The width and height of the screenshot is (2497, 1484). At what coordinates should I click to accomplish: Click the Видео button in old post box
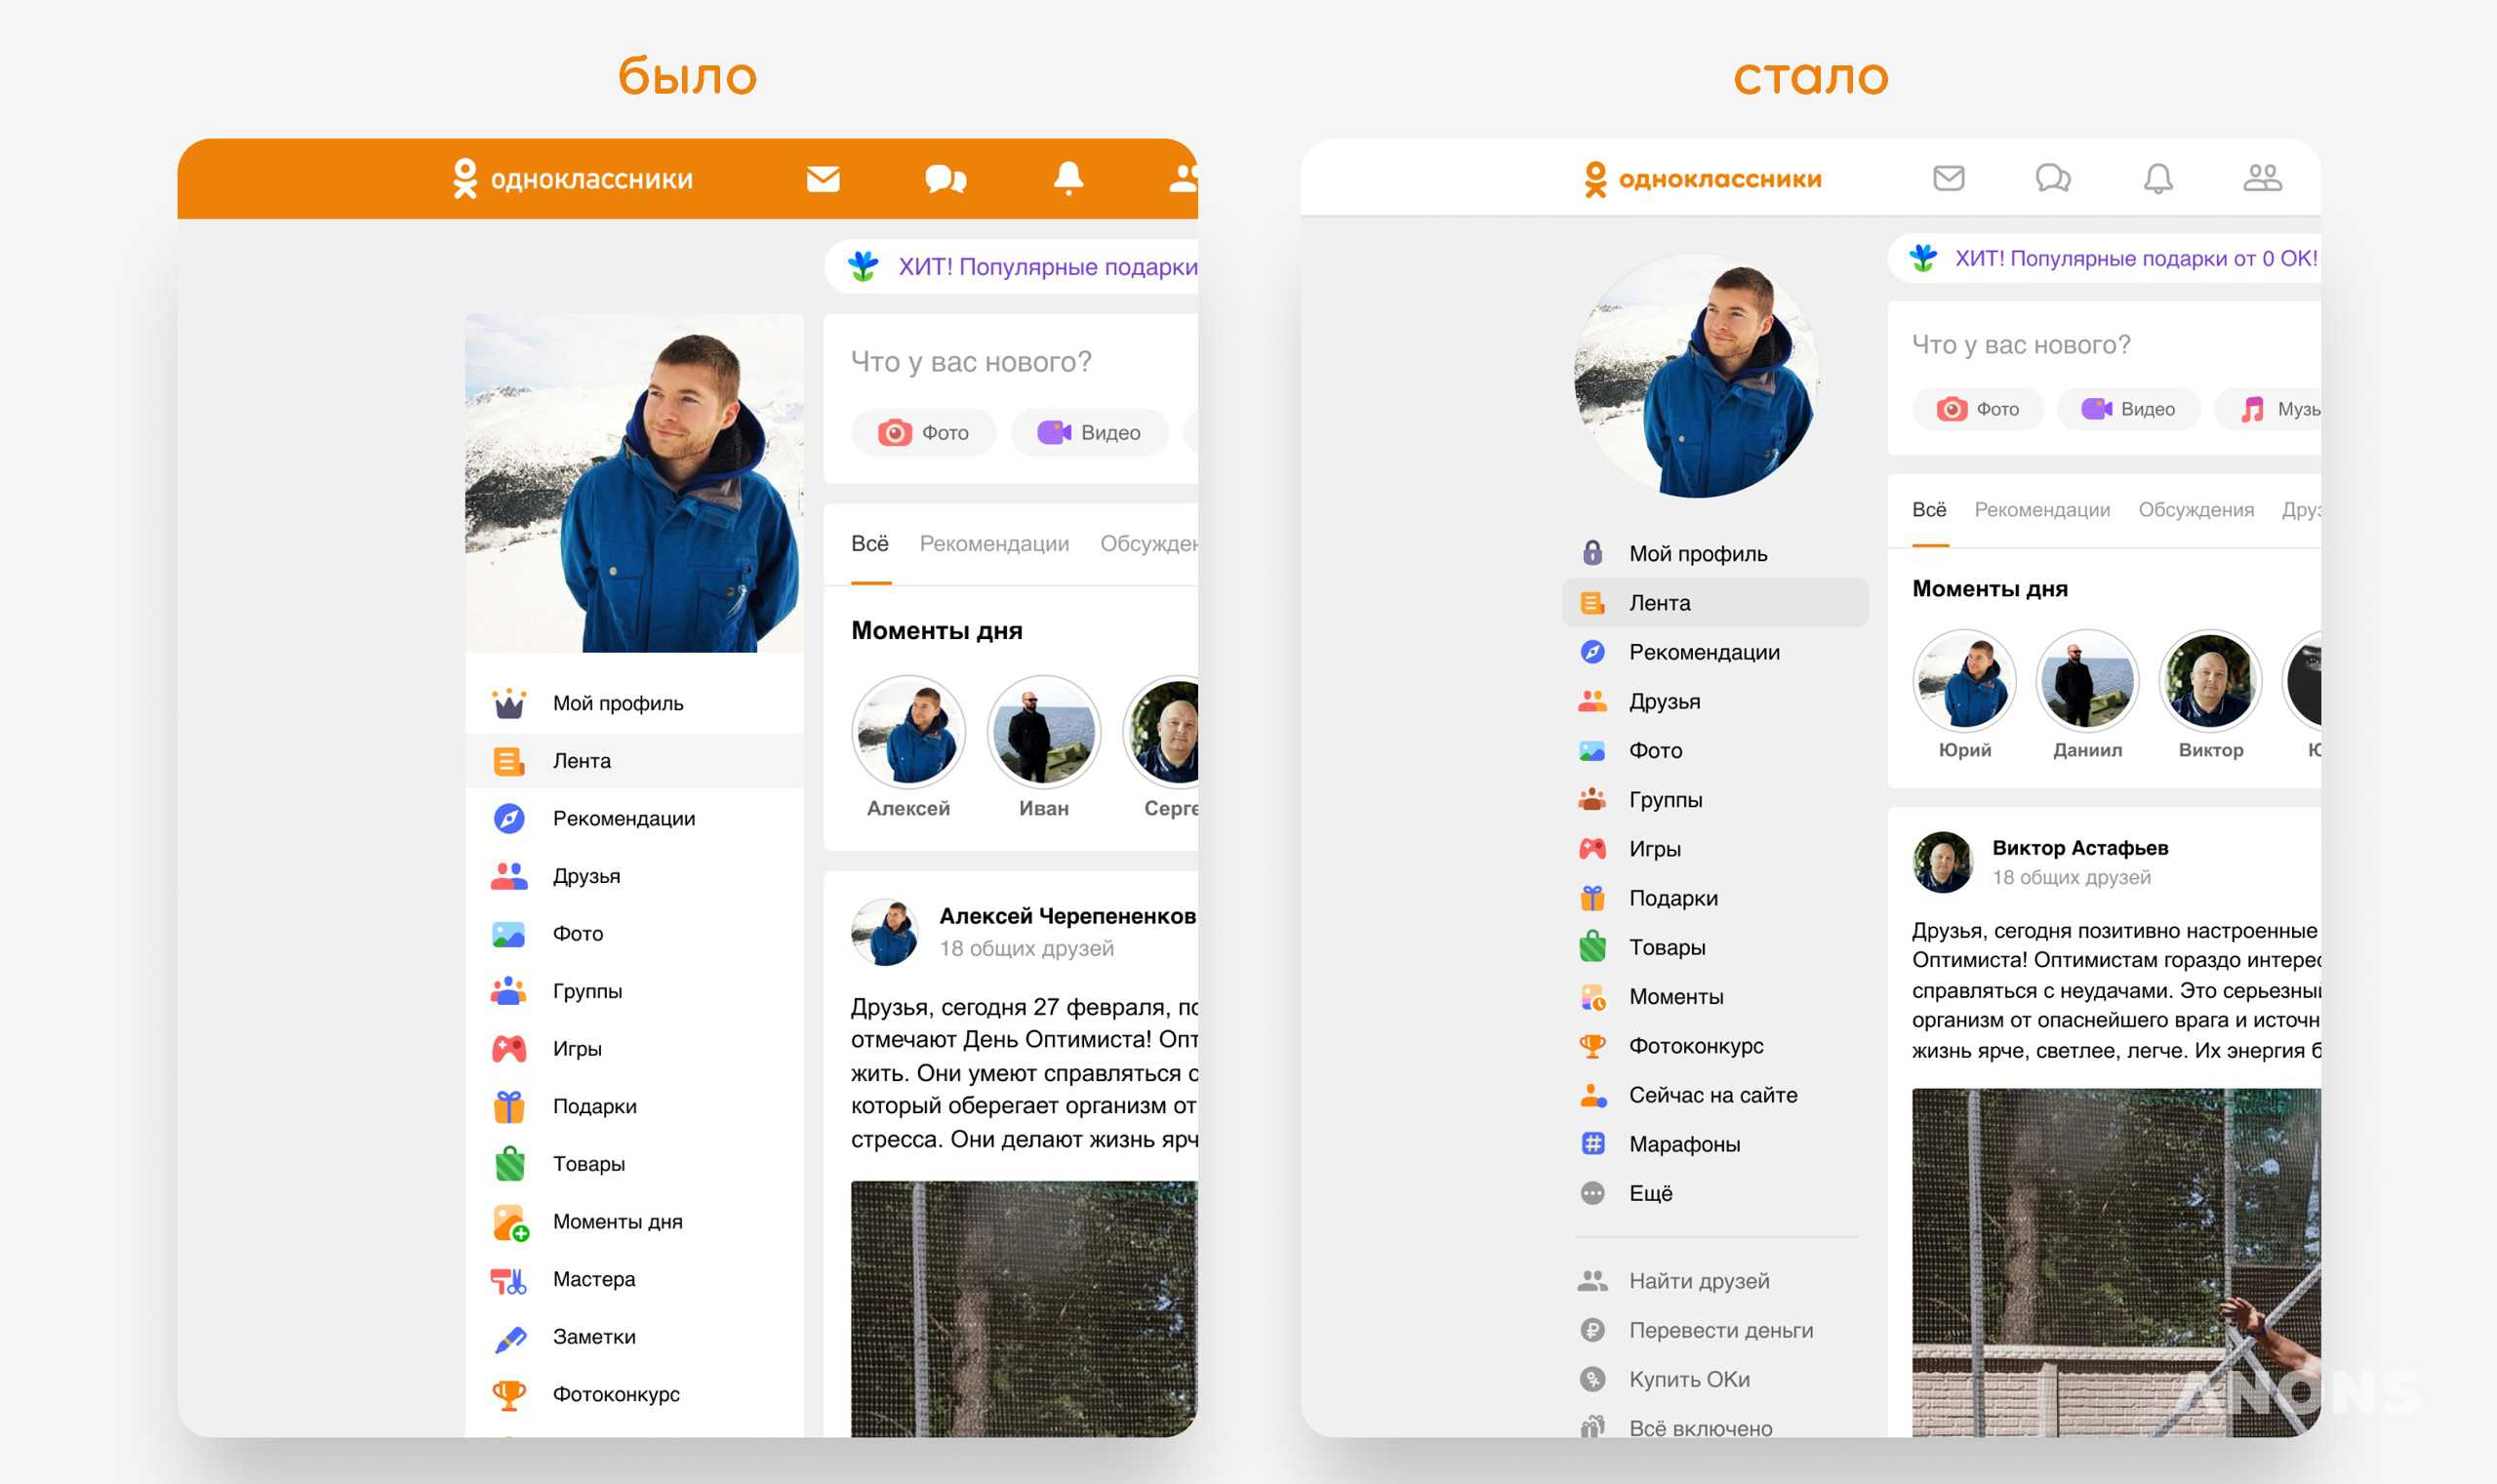[1089, 433]
